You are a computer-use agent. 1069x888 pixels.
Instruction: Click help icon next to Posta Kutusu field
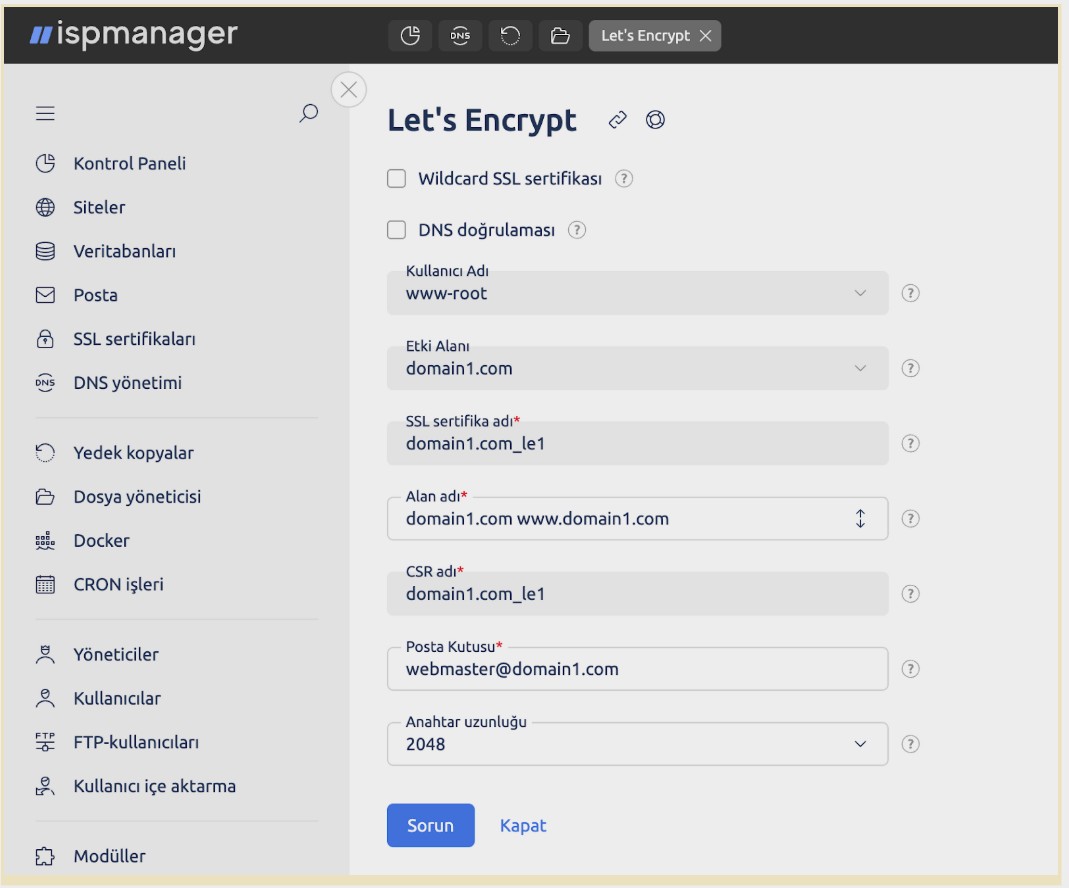pos(910,669)
